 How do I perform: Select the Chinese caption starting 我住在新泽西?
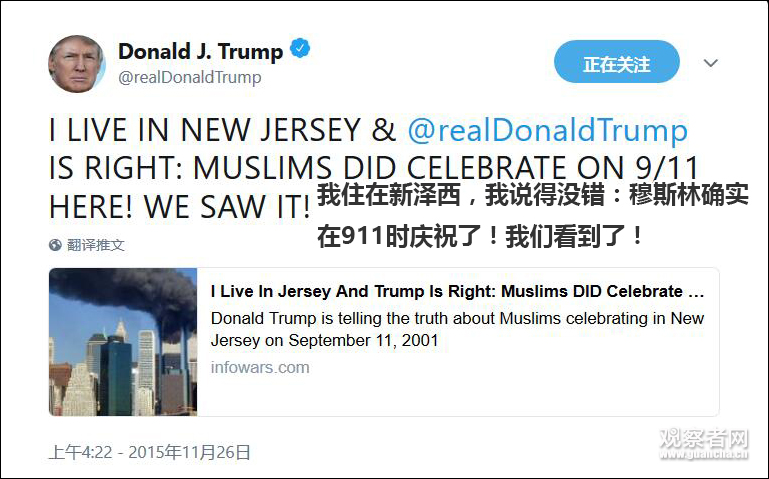coord(533,195)
